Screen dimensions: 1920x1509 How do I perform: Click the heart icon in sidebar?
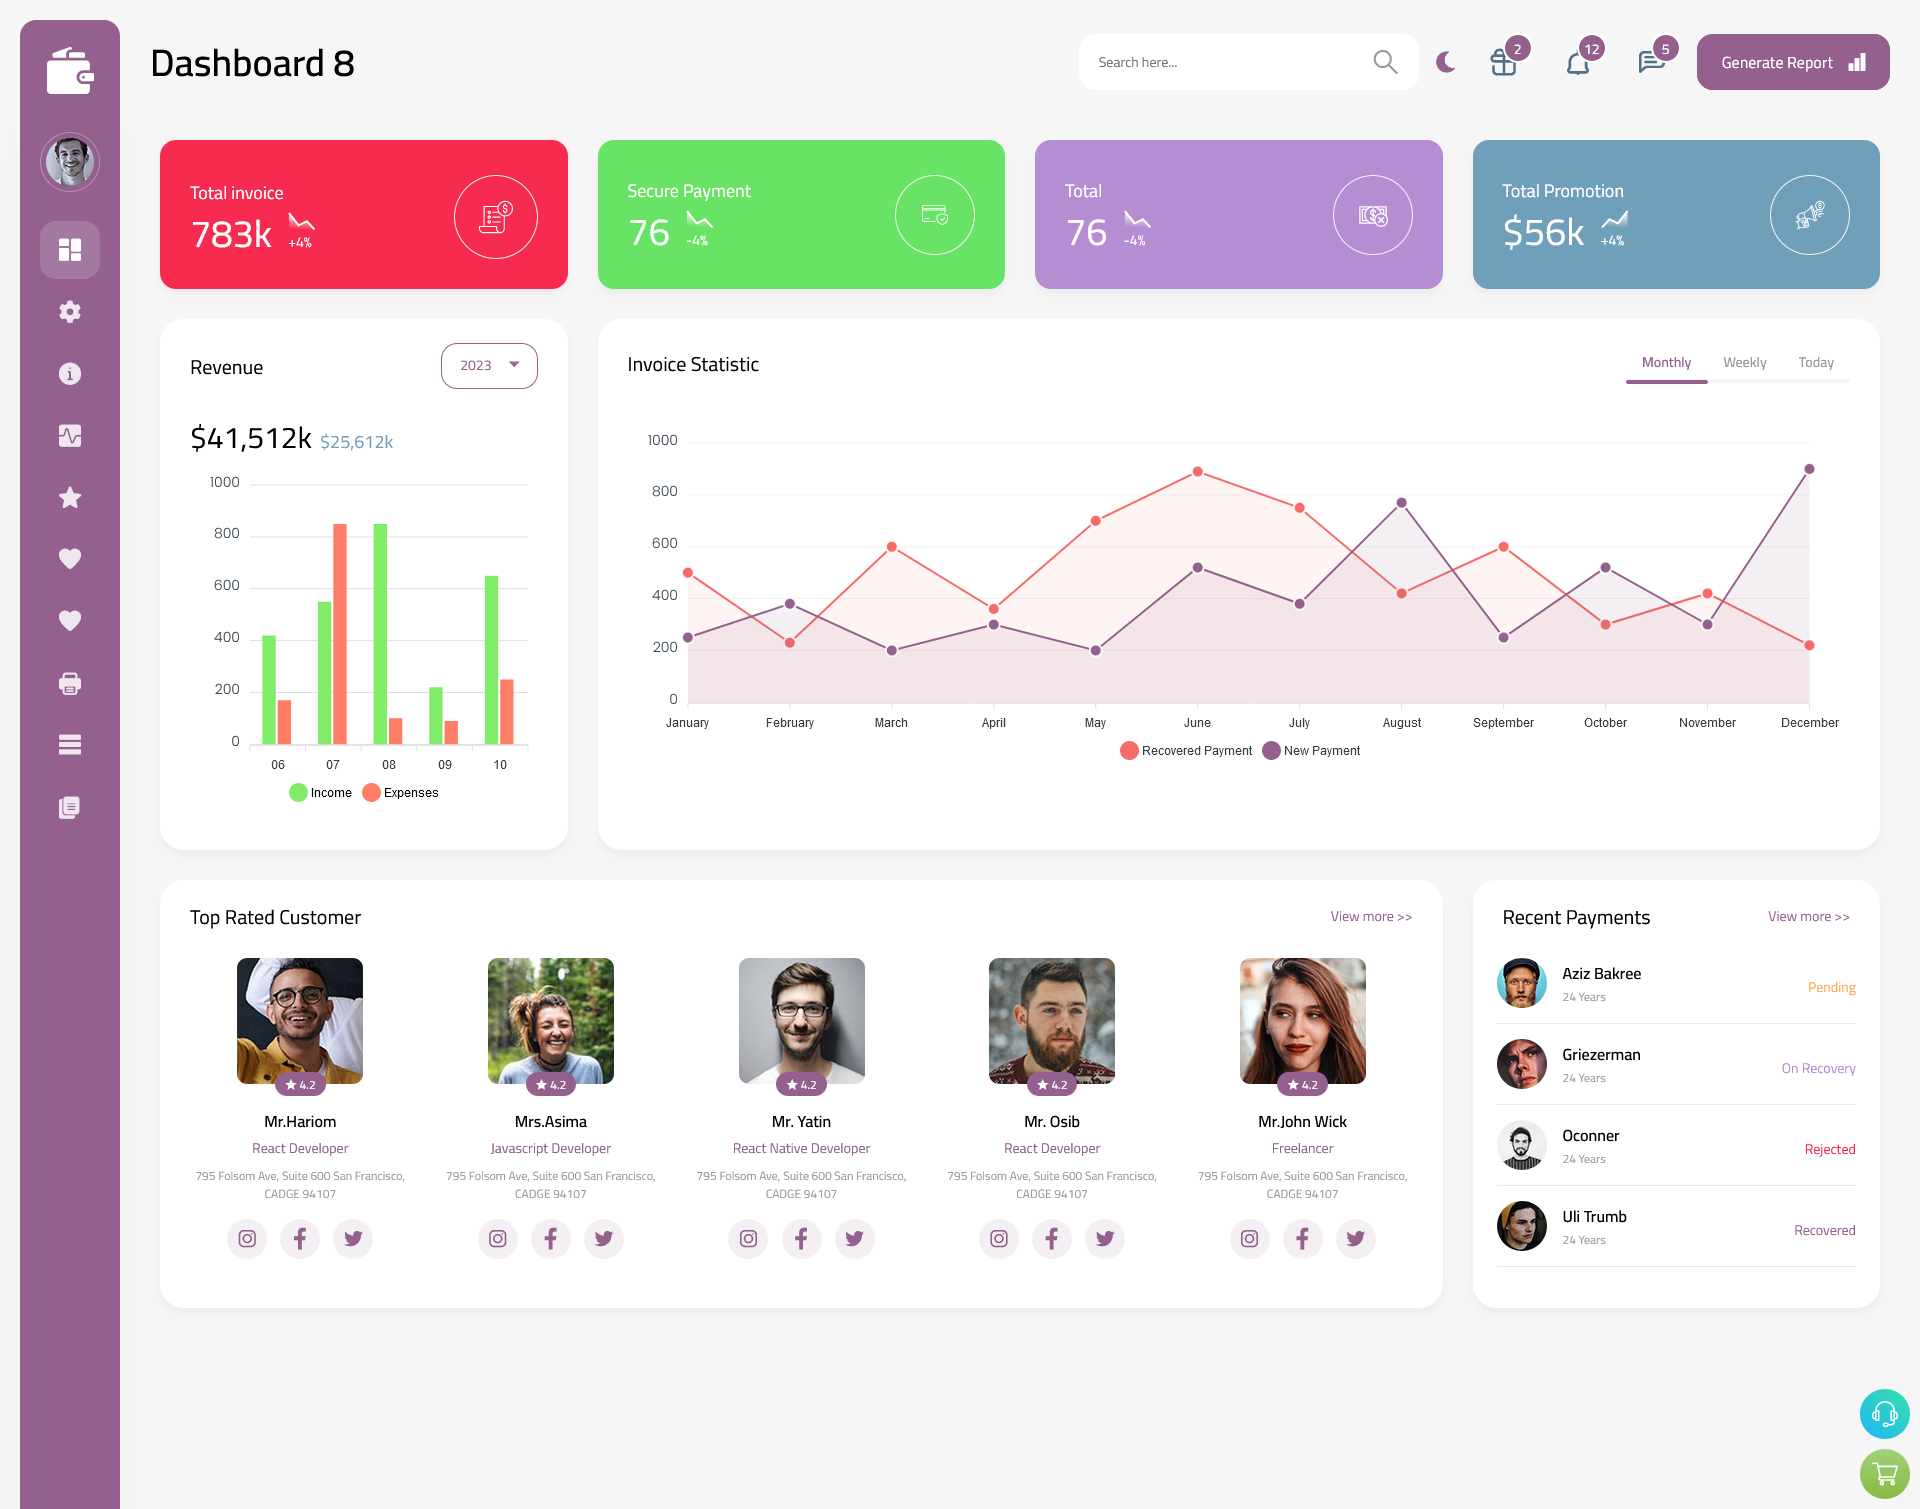pos(70,558)
